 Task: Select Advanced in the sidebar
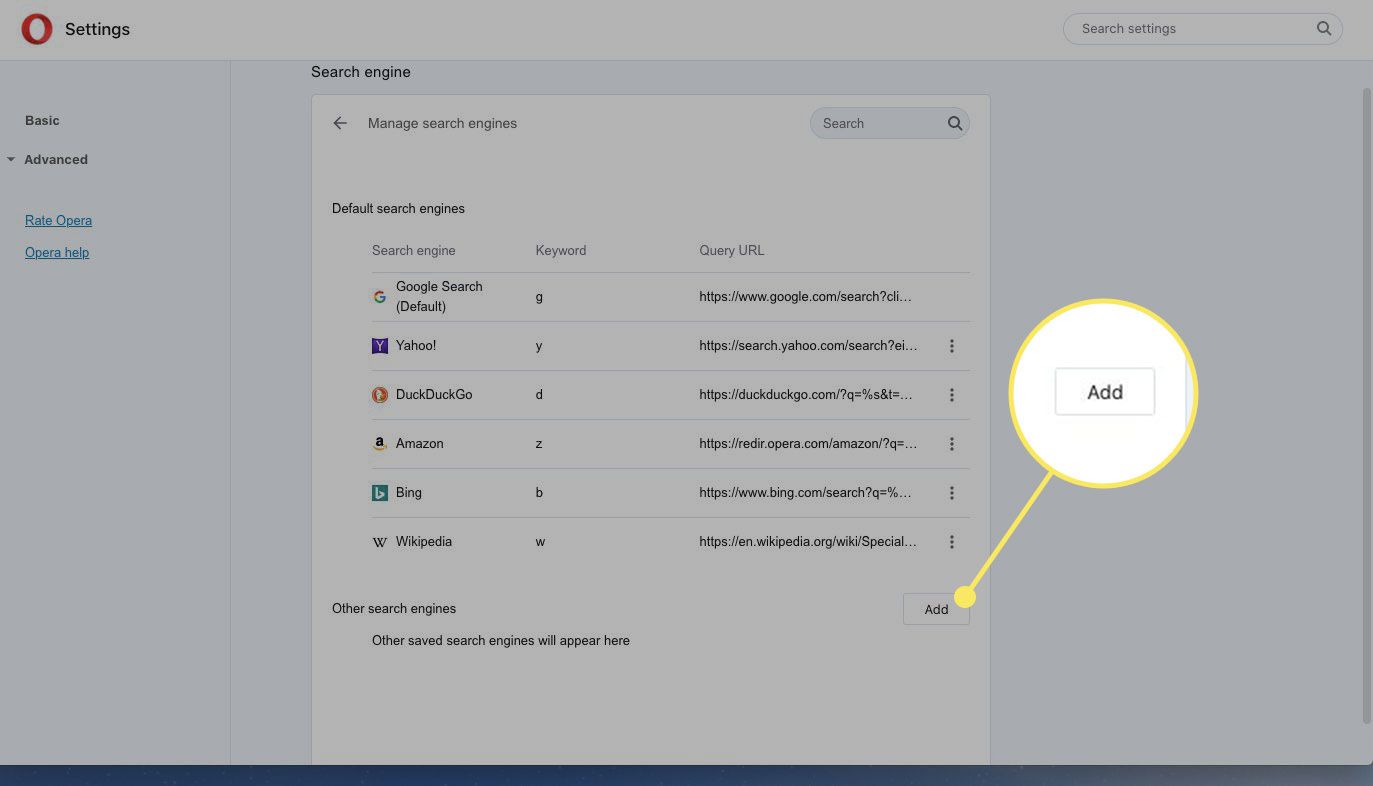click(56, 159)
